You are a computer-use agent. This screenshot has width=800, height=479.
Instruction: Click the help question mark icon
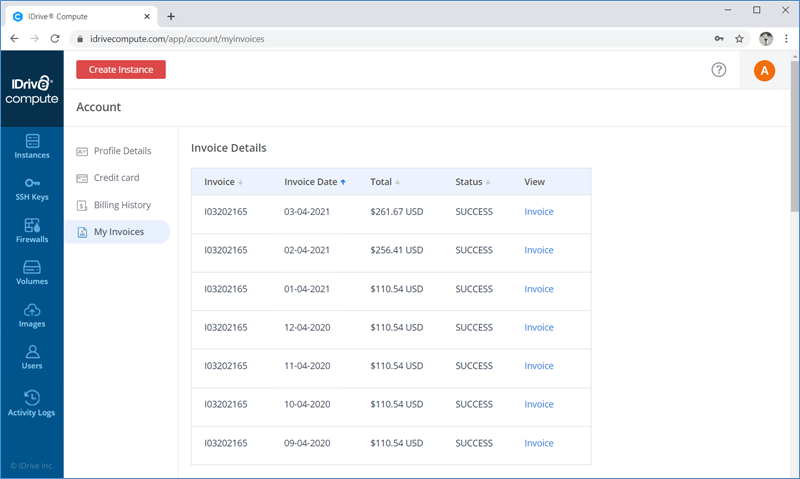(719, 70)
